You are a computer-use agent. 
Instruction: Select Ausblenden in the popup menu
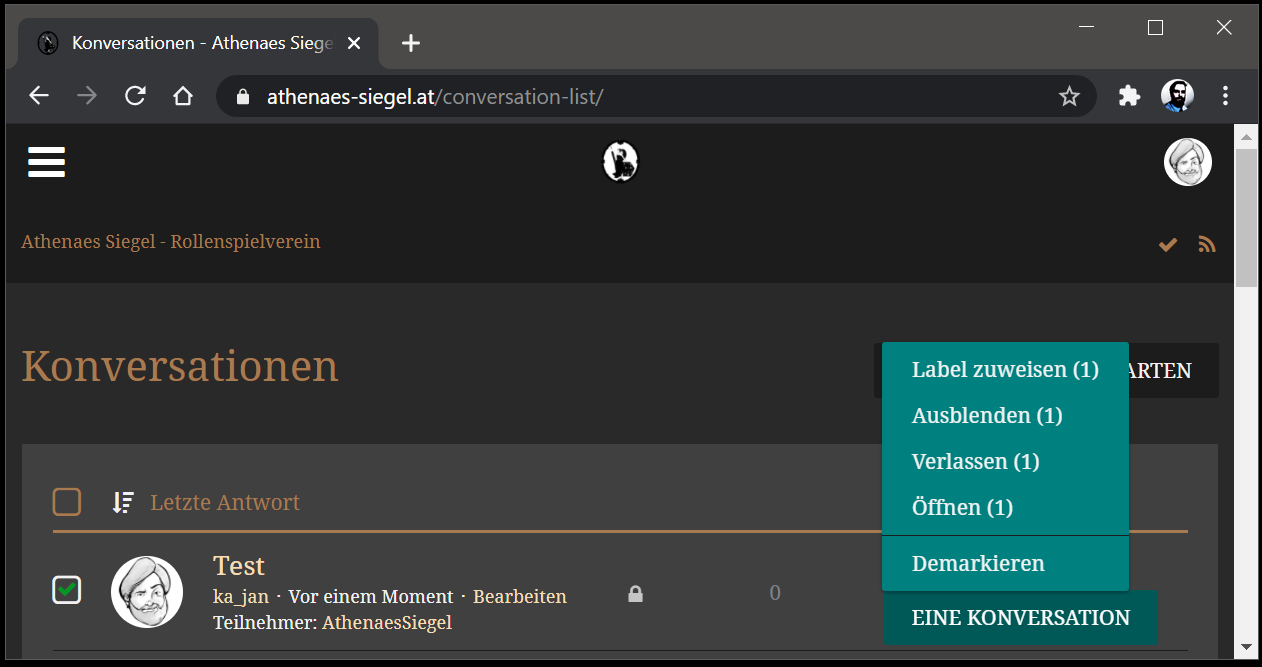tap(986, 416)
